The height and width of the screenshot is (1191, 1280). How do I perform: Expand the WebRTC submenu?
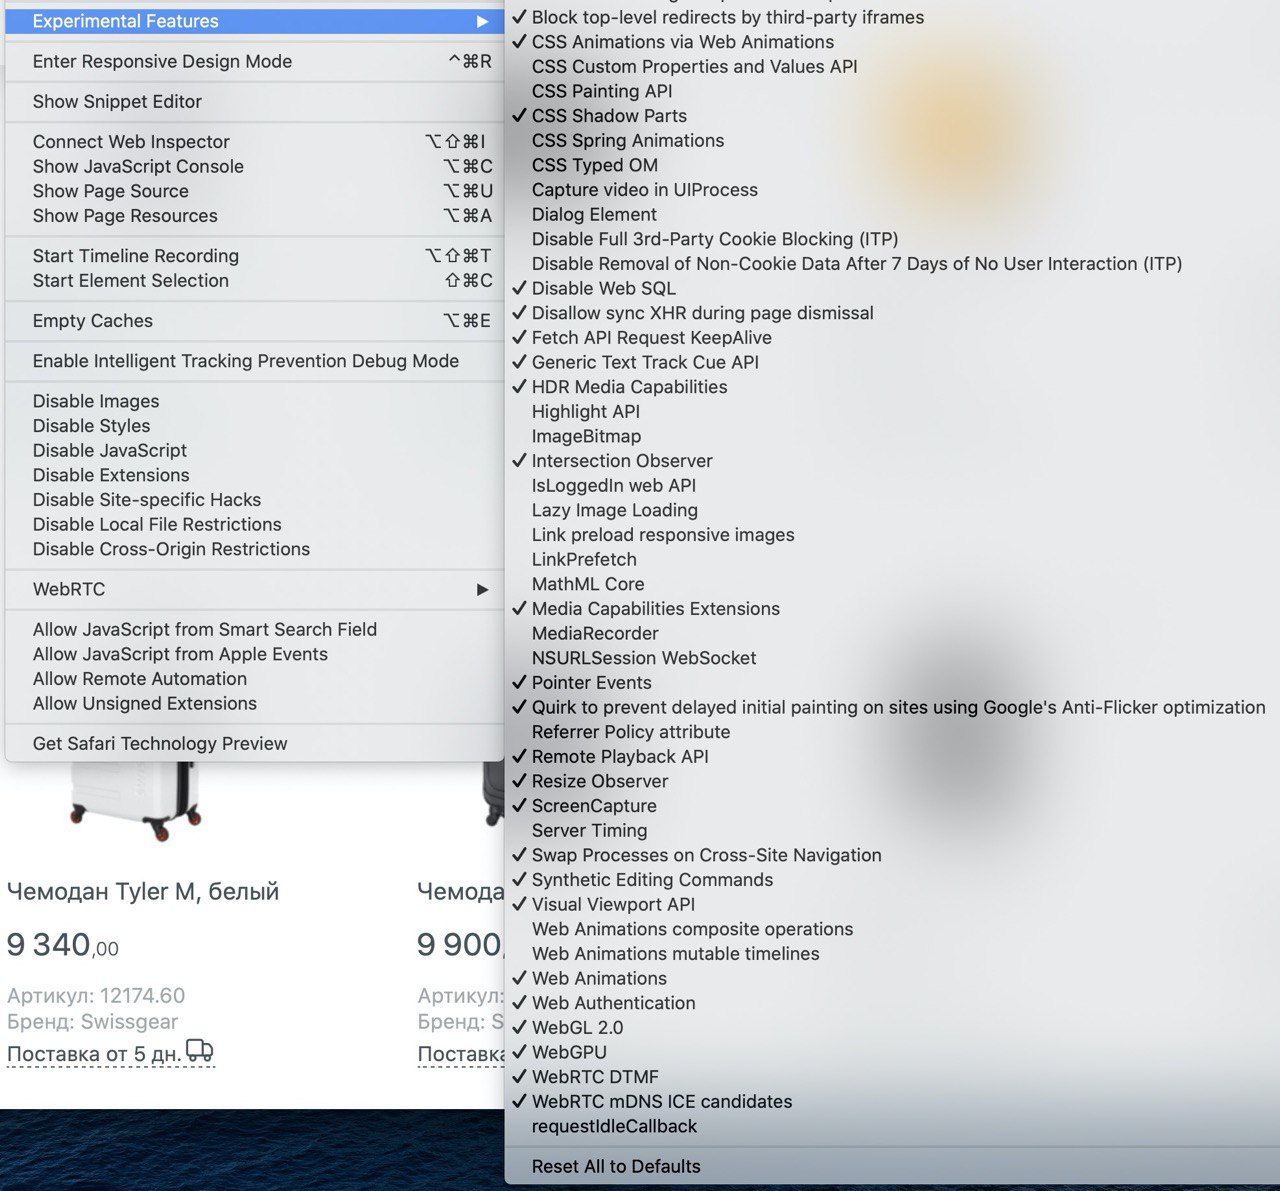pyautogui.click(x=254, y=589)
